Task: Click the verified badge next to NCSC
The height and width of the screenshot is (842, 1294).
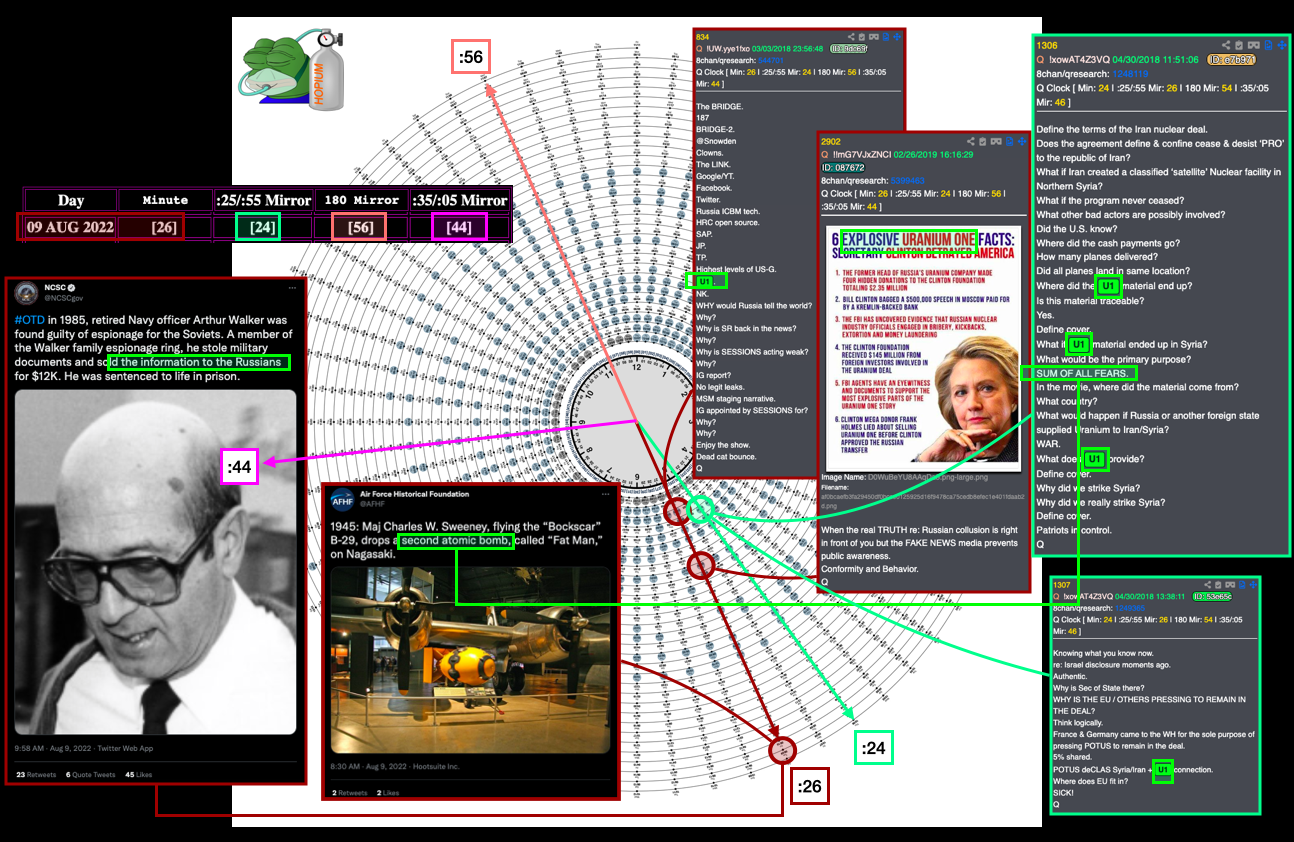Action: (x=71, y=286)
